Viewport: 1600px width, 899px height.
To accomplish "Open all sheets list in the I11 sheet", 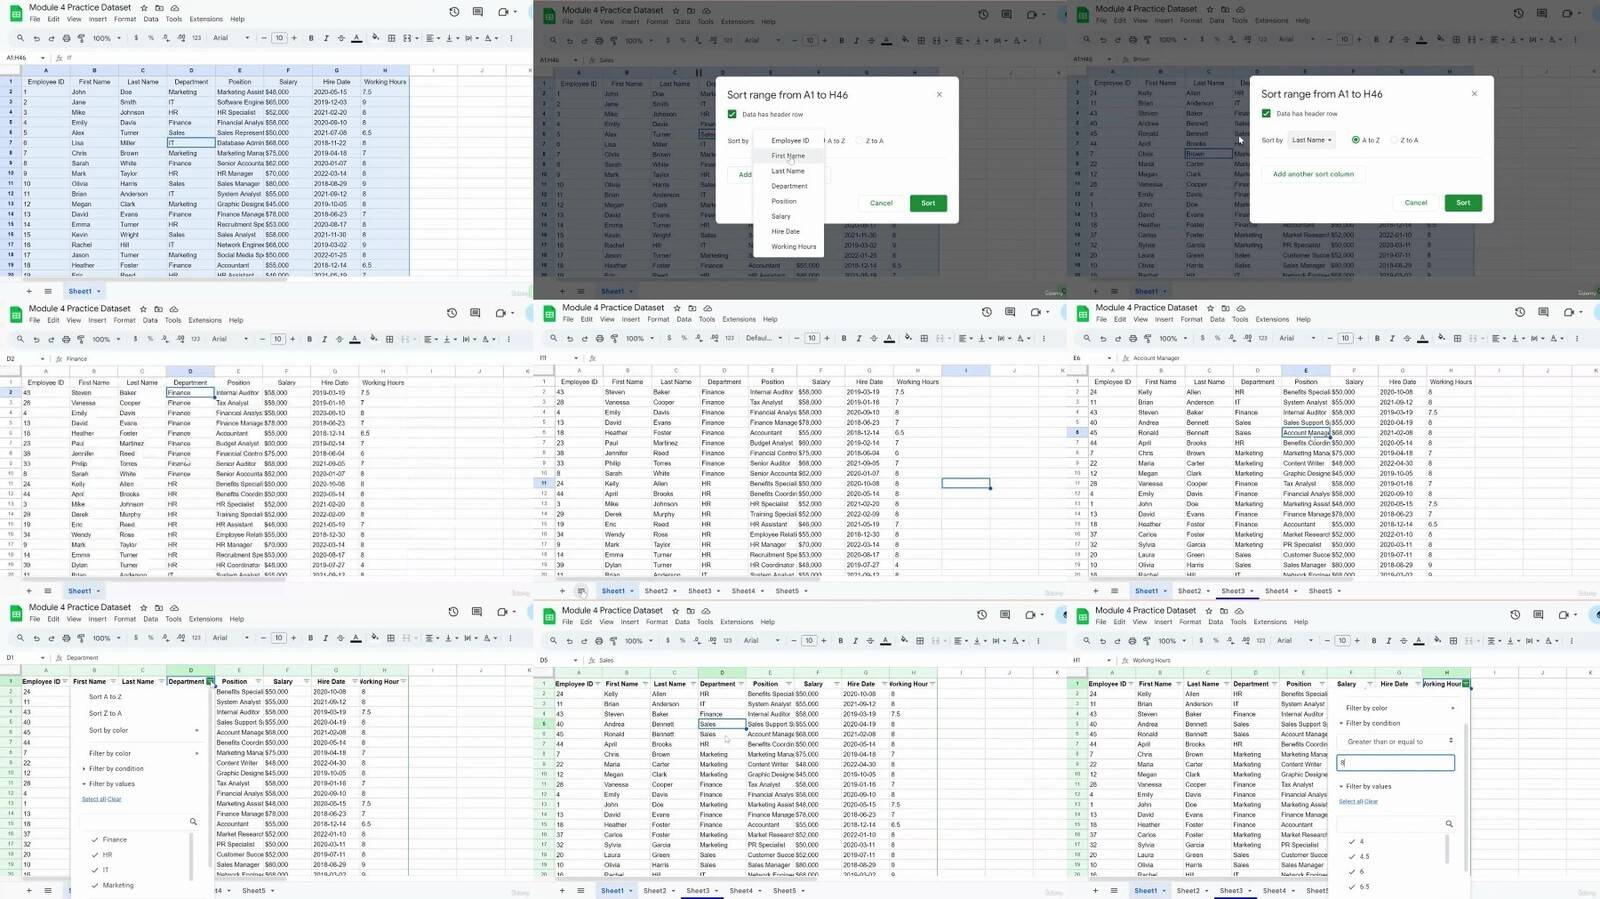I will (x=581, y=591).
